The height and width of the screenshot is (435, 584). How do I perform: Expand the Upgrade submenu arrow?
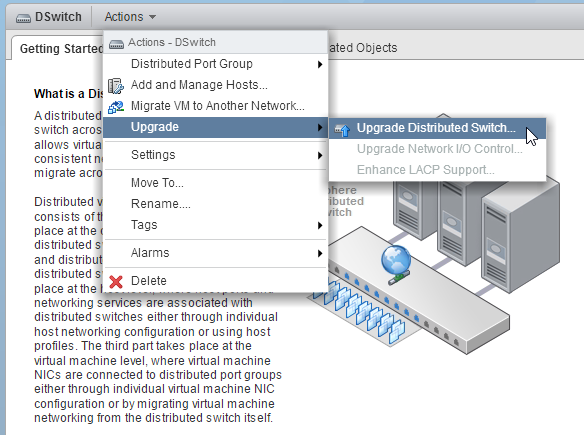pyautogui.click(x=320, y=127)
